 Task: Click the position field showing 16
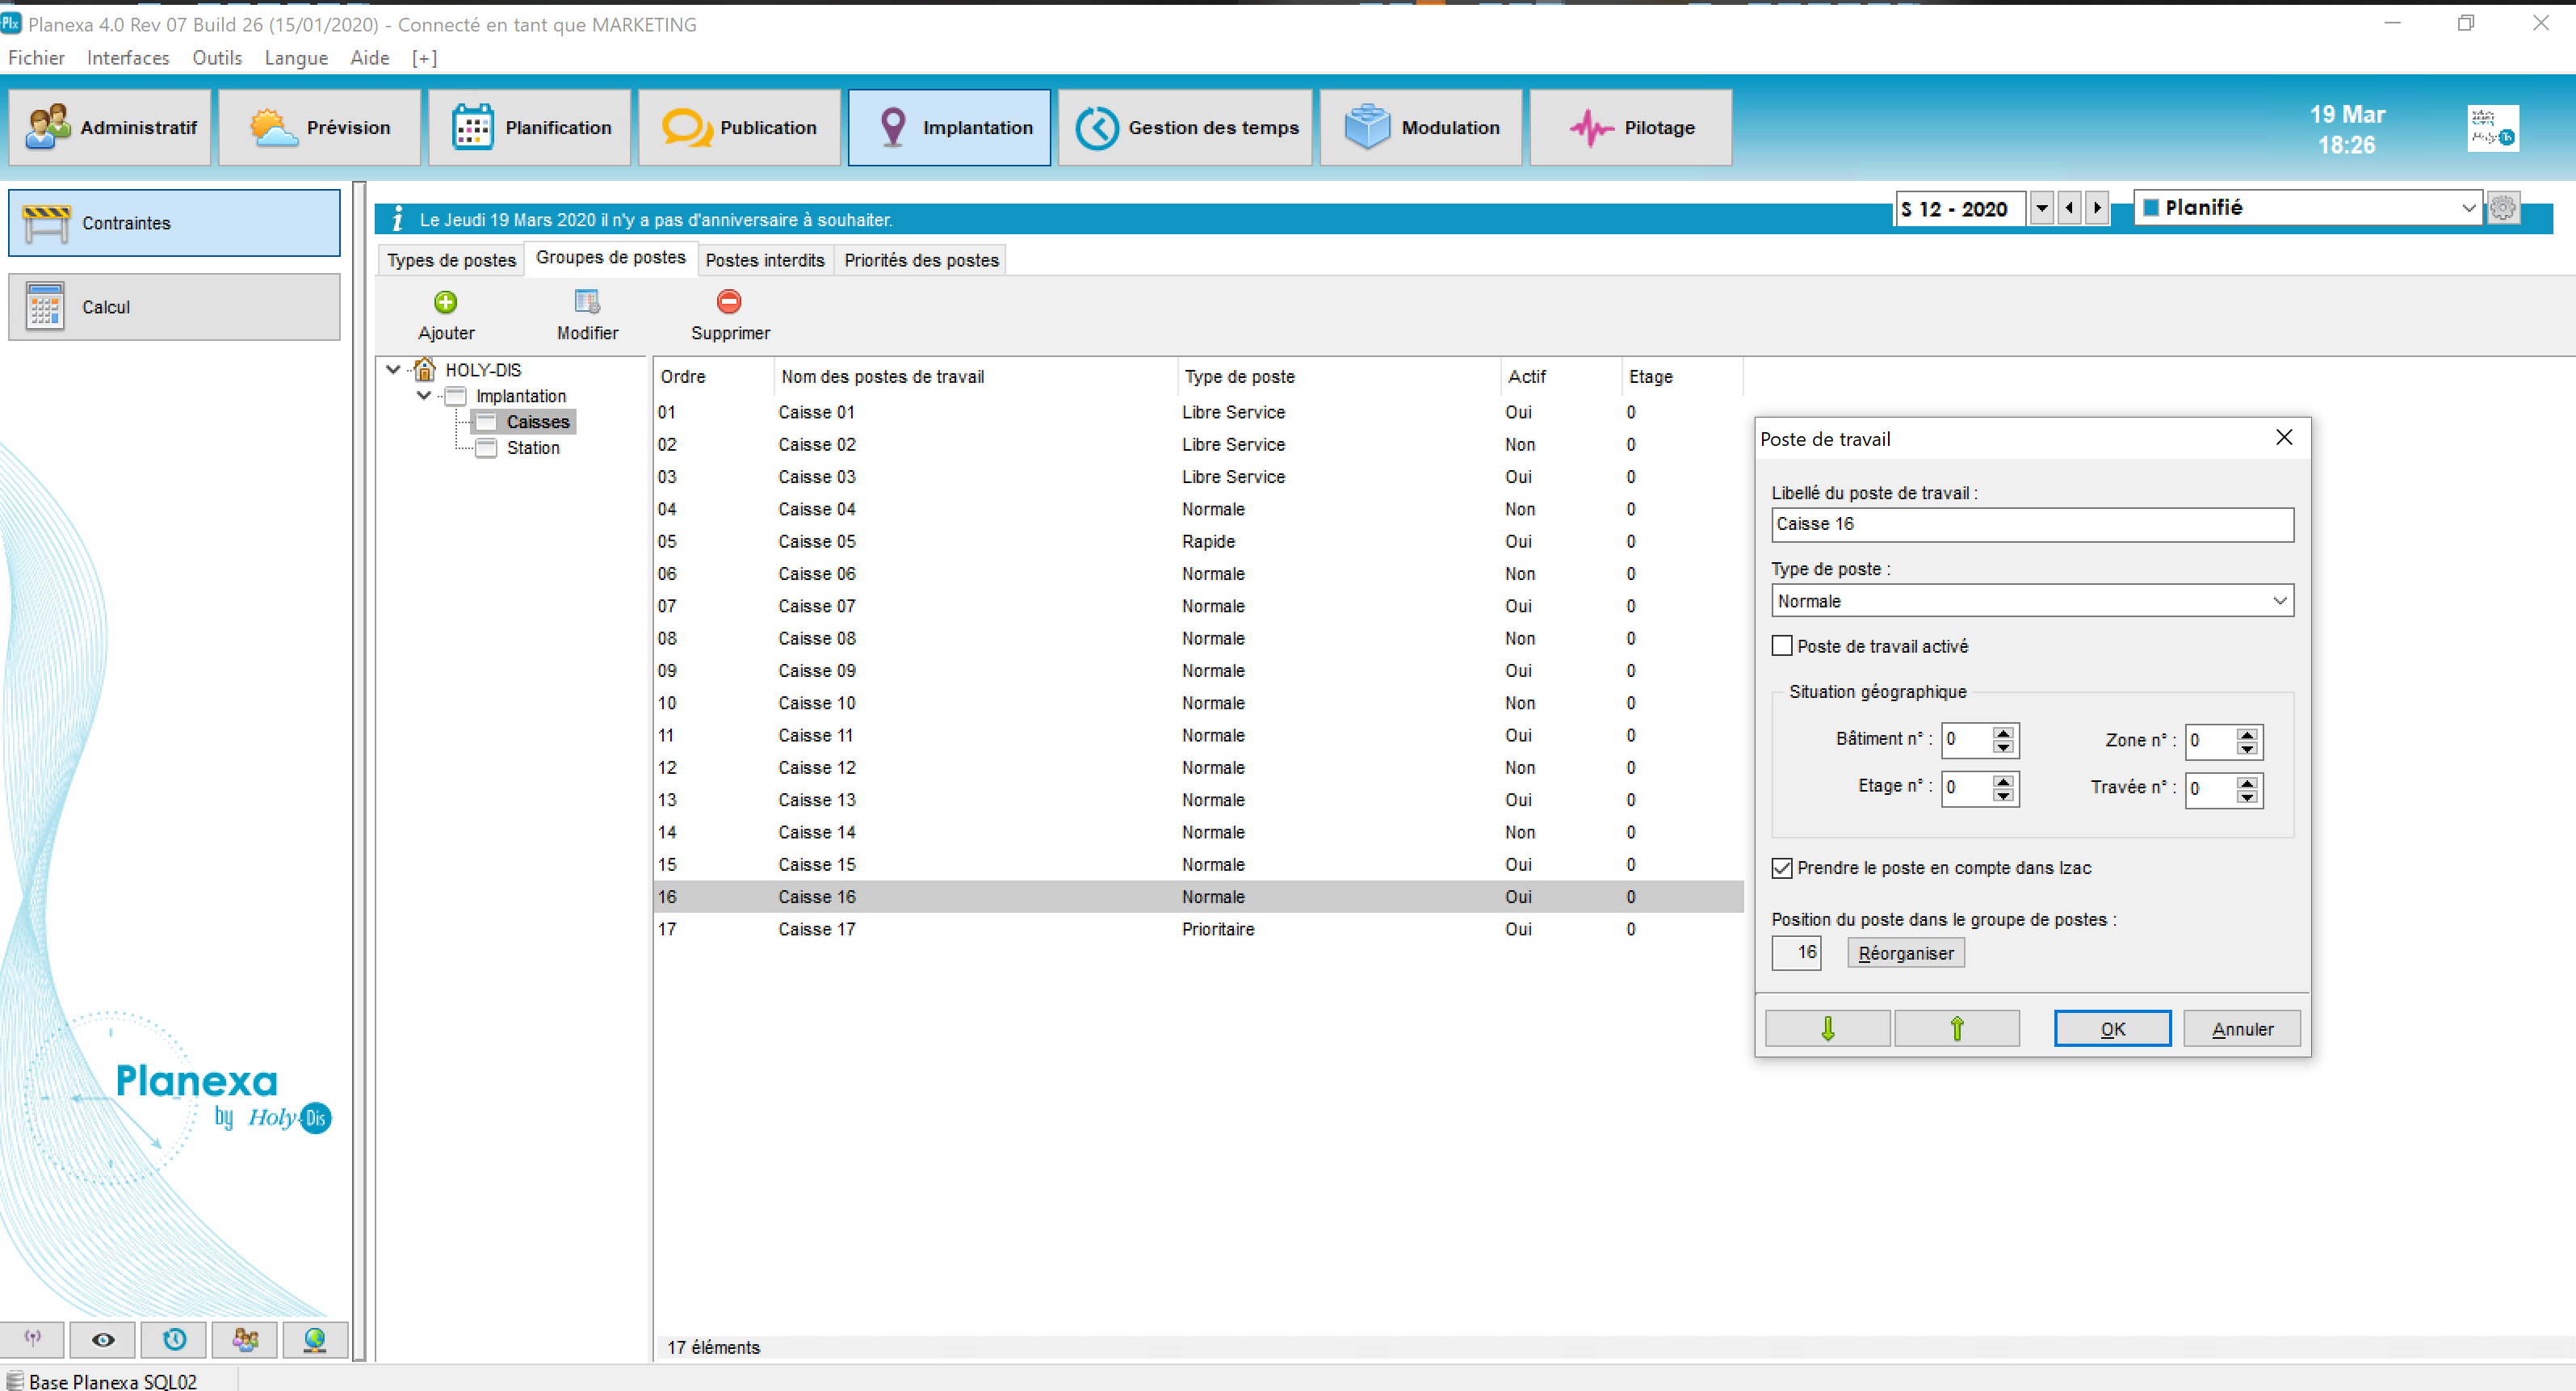click(1796, 953)
